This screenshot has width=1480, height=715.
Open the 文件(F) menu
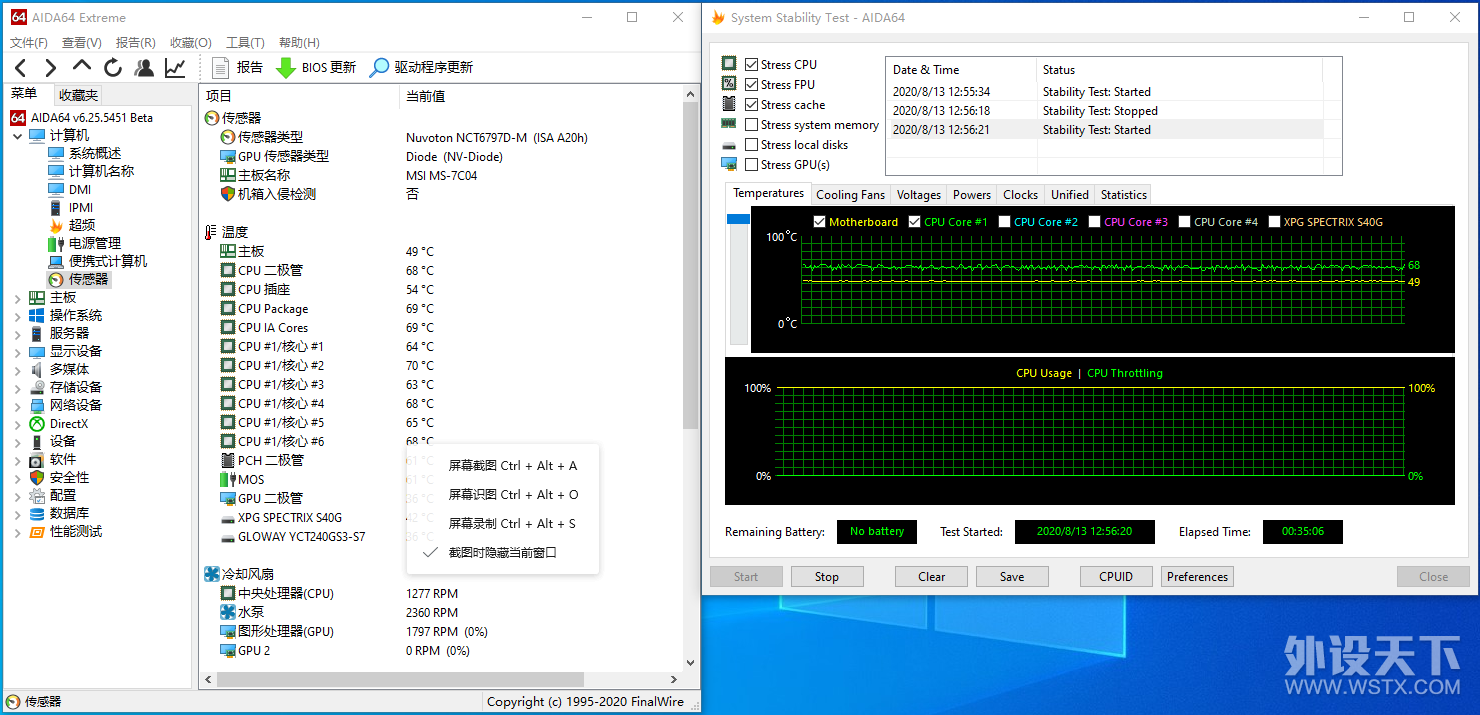pos(29,42)
